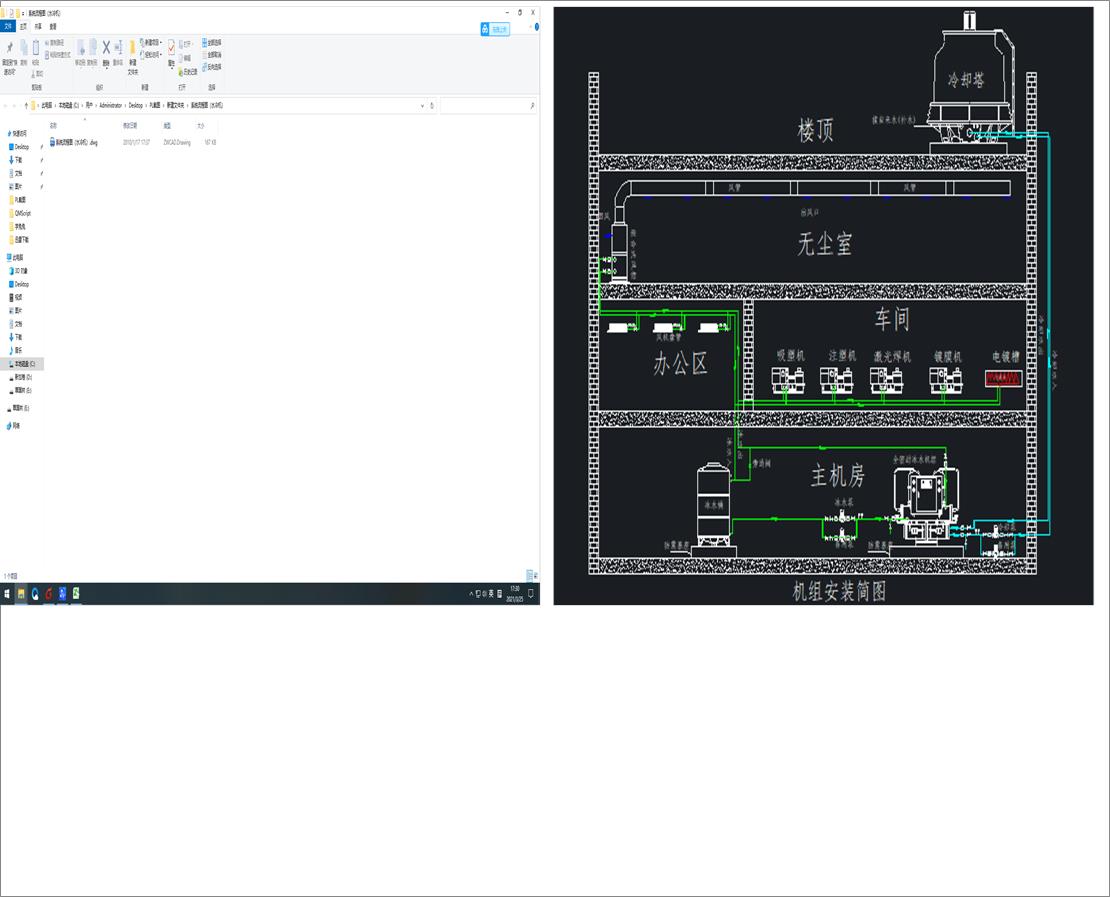
Task: Switch to the Home ribbon tab
Action: point(23,27)
